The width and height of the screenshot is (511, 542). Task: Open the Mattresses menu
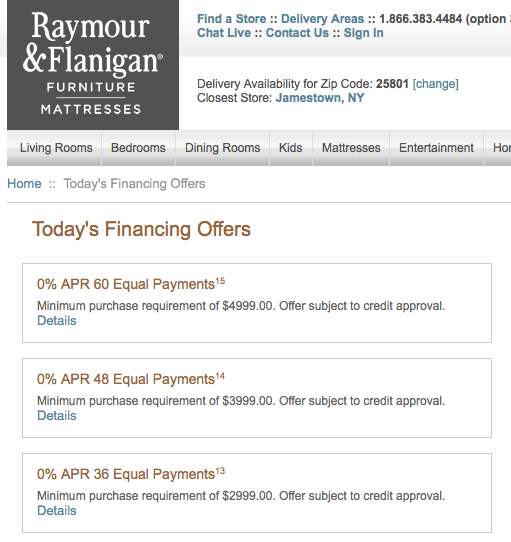pos(351,148)
